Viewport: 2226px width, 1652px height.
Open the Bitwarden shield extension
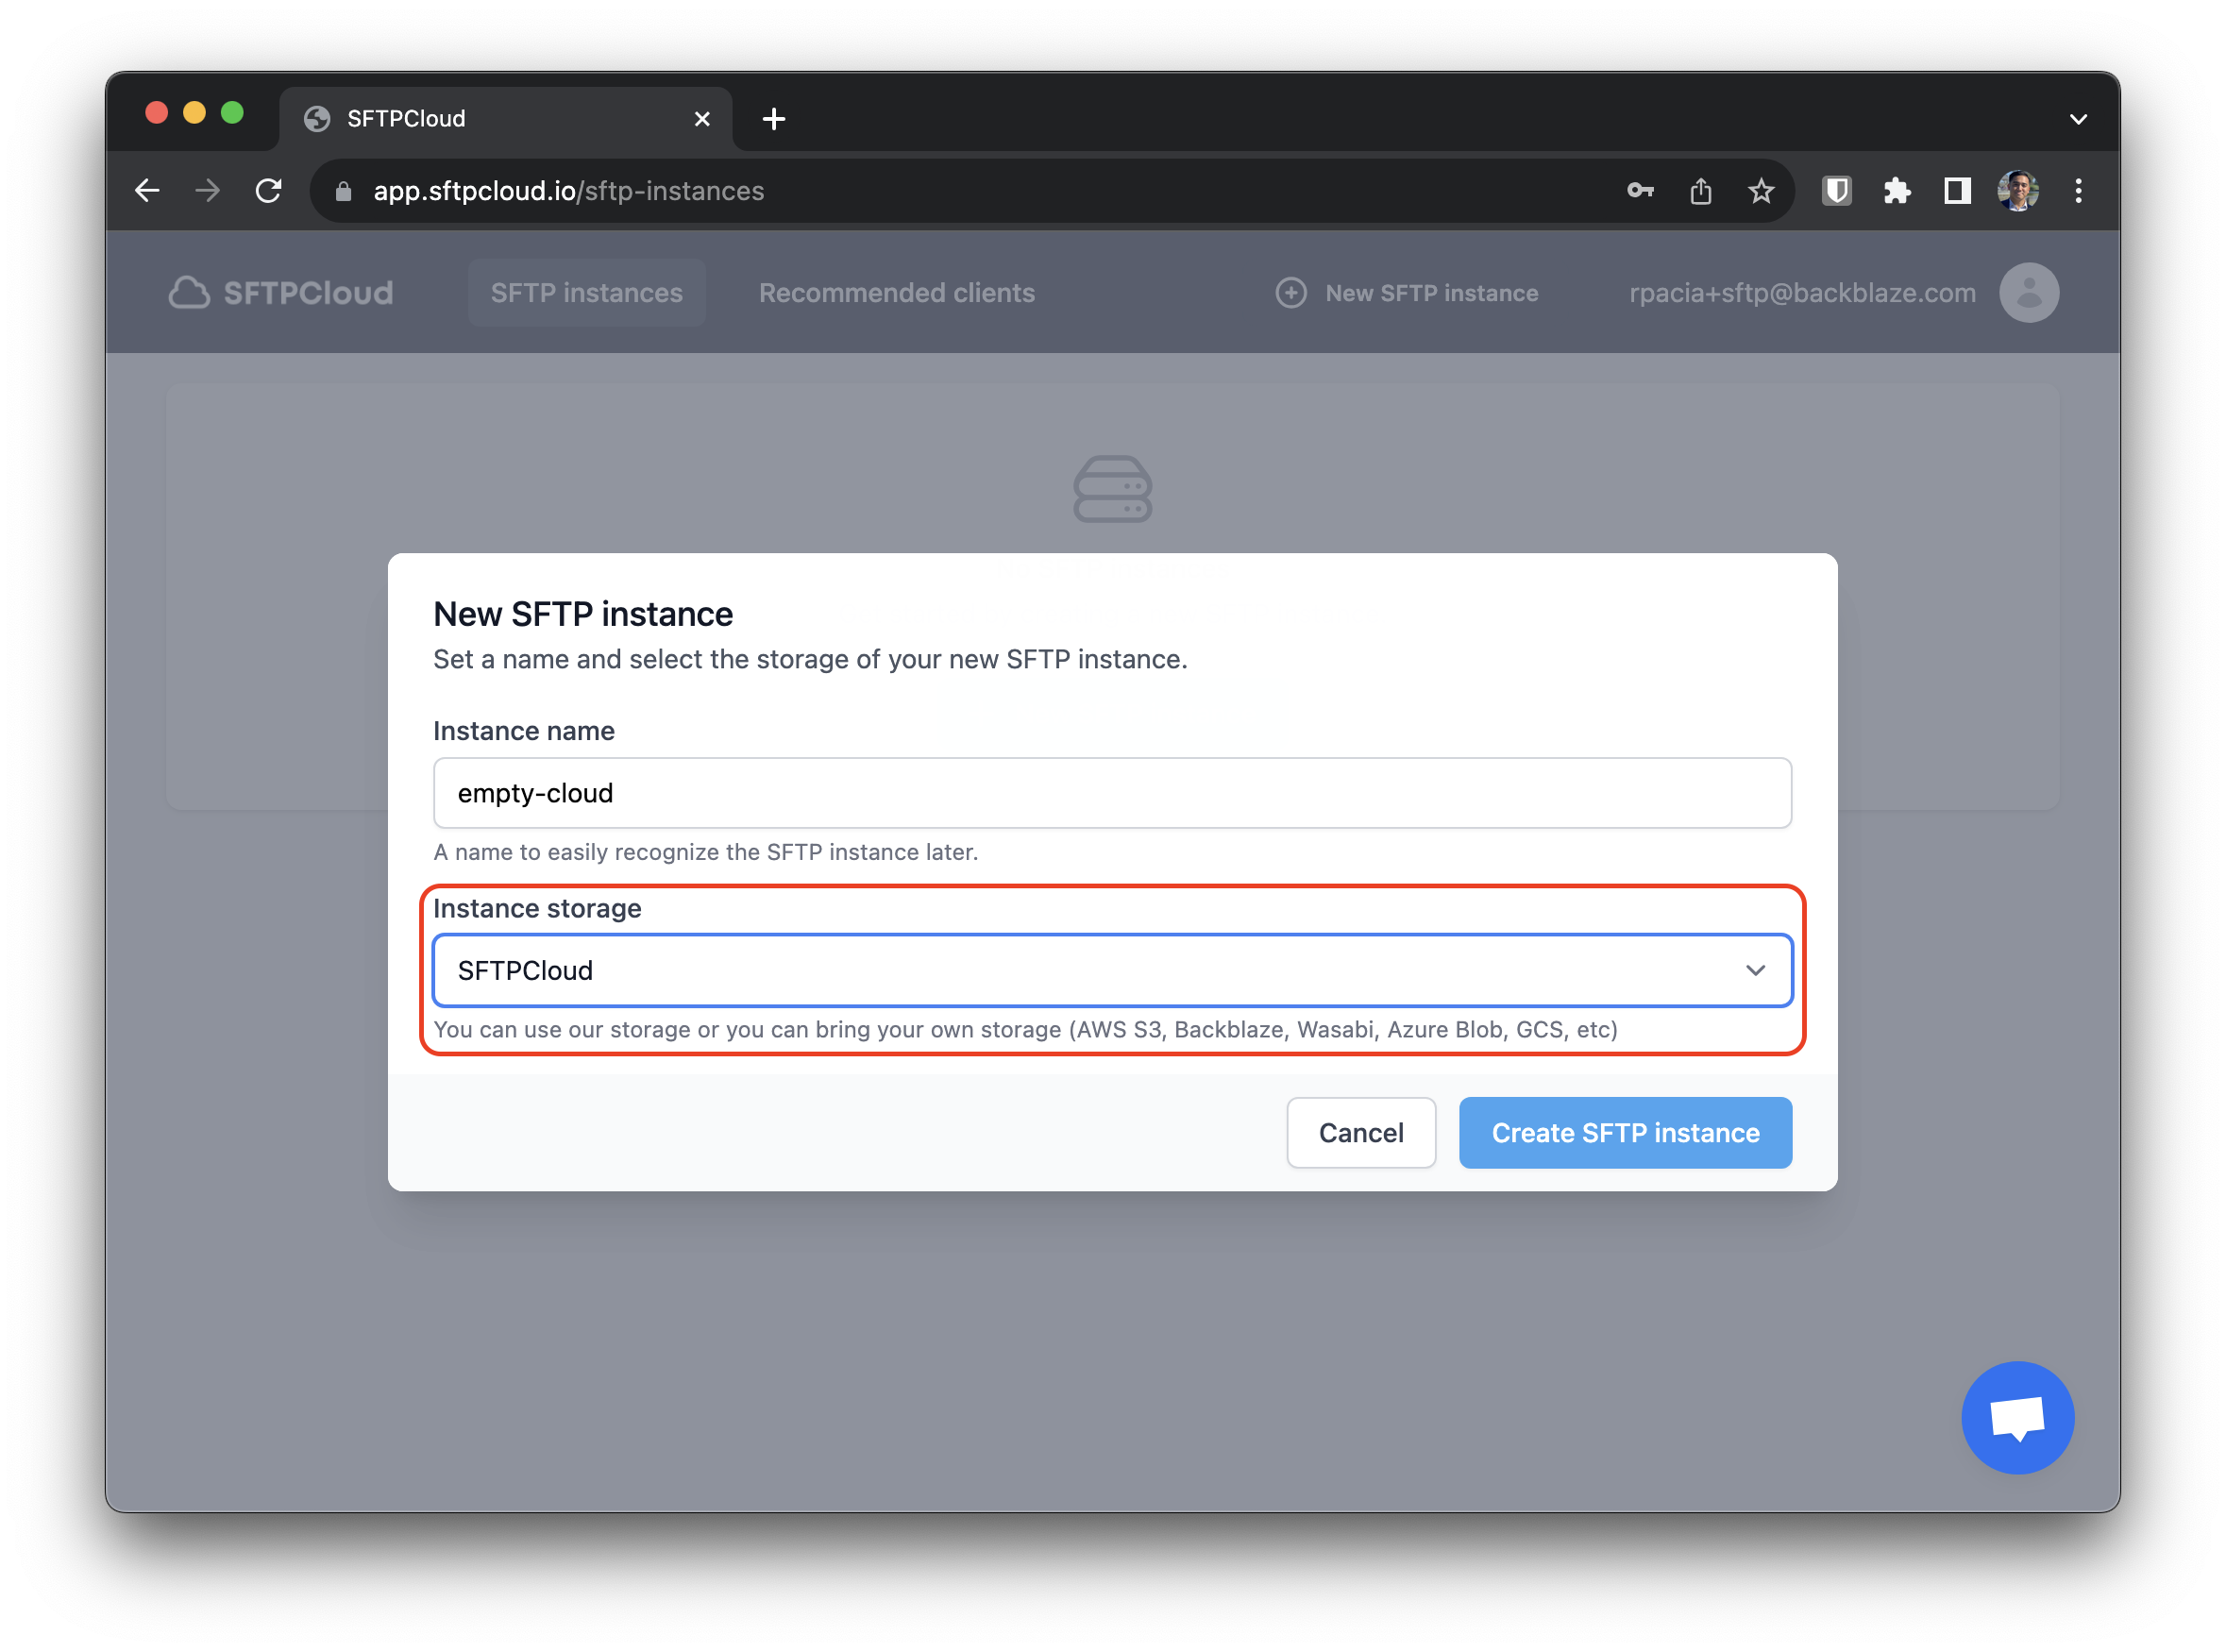coord(1836,191)
